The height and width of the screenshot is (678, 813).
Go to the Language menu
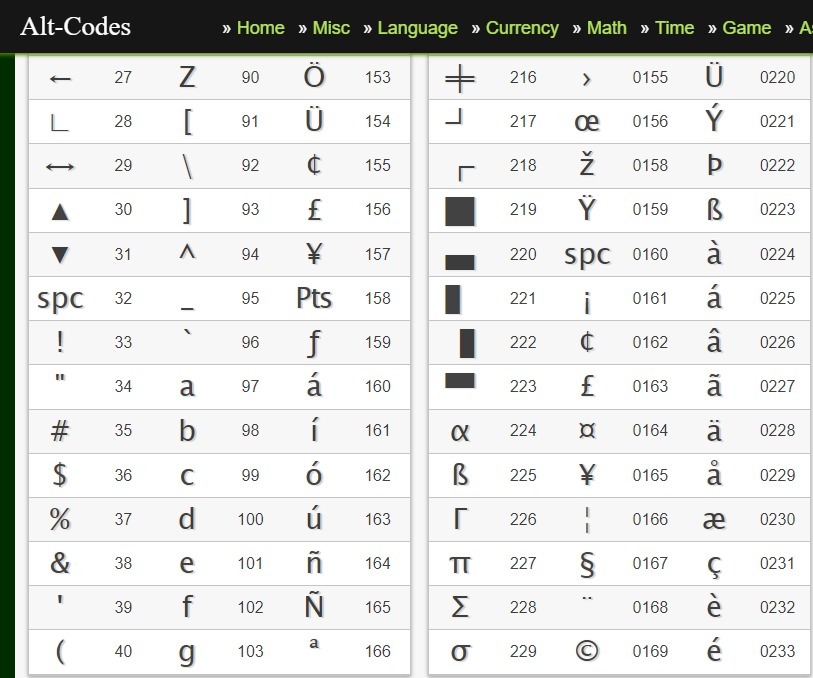coord(417,28)
